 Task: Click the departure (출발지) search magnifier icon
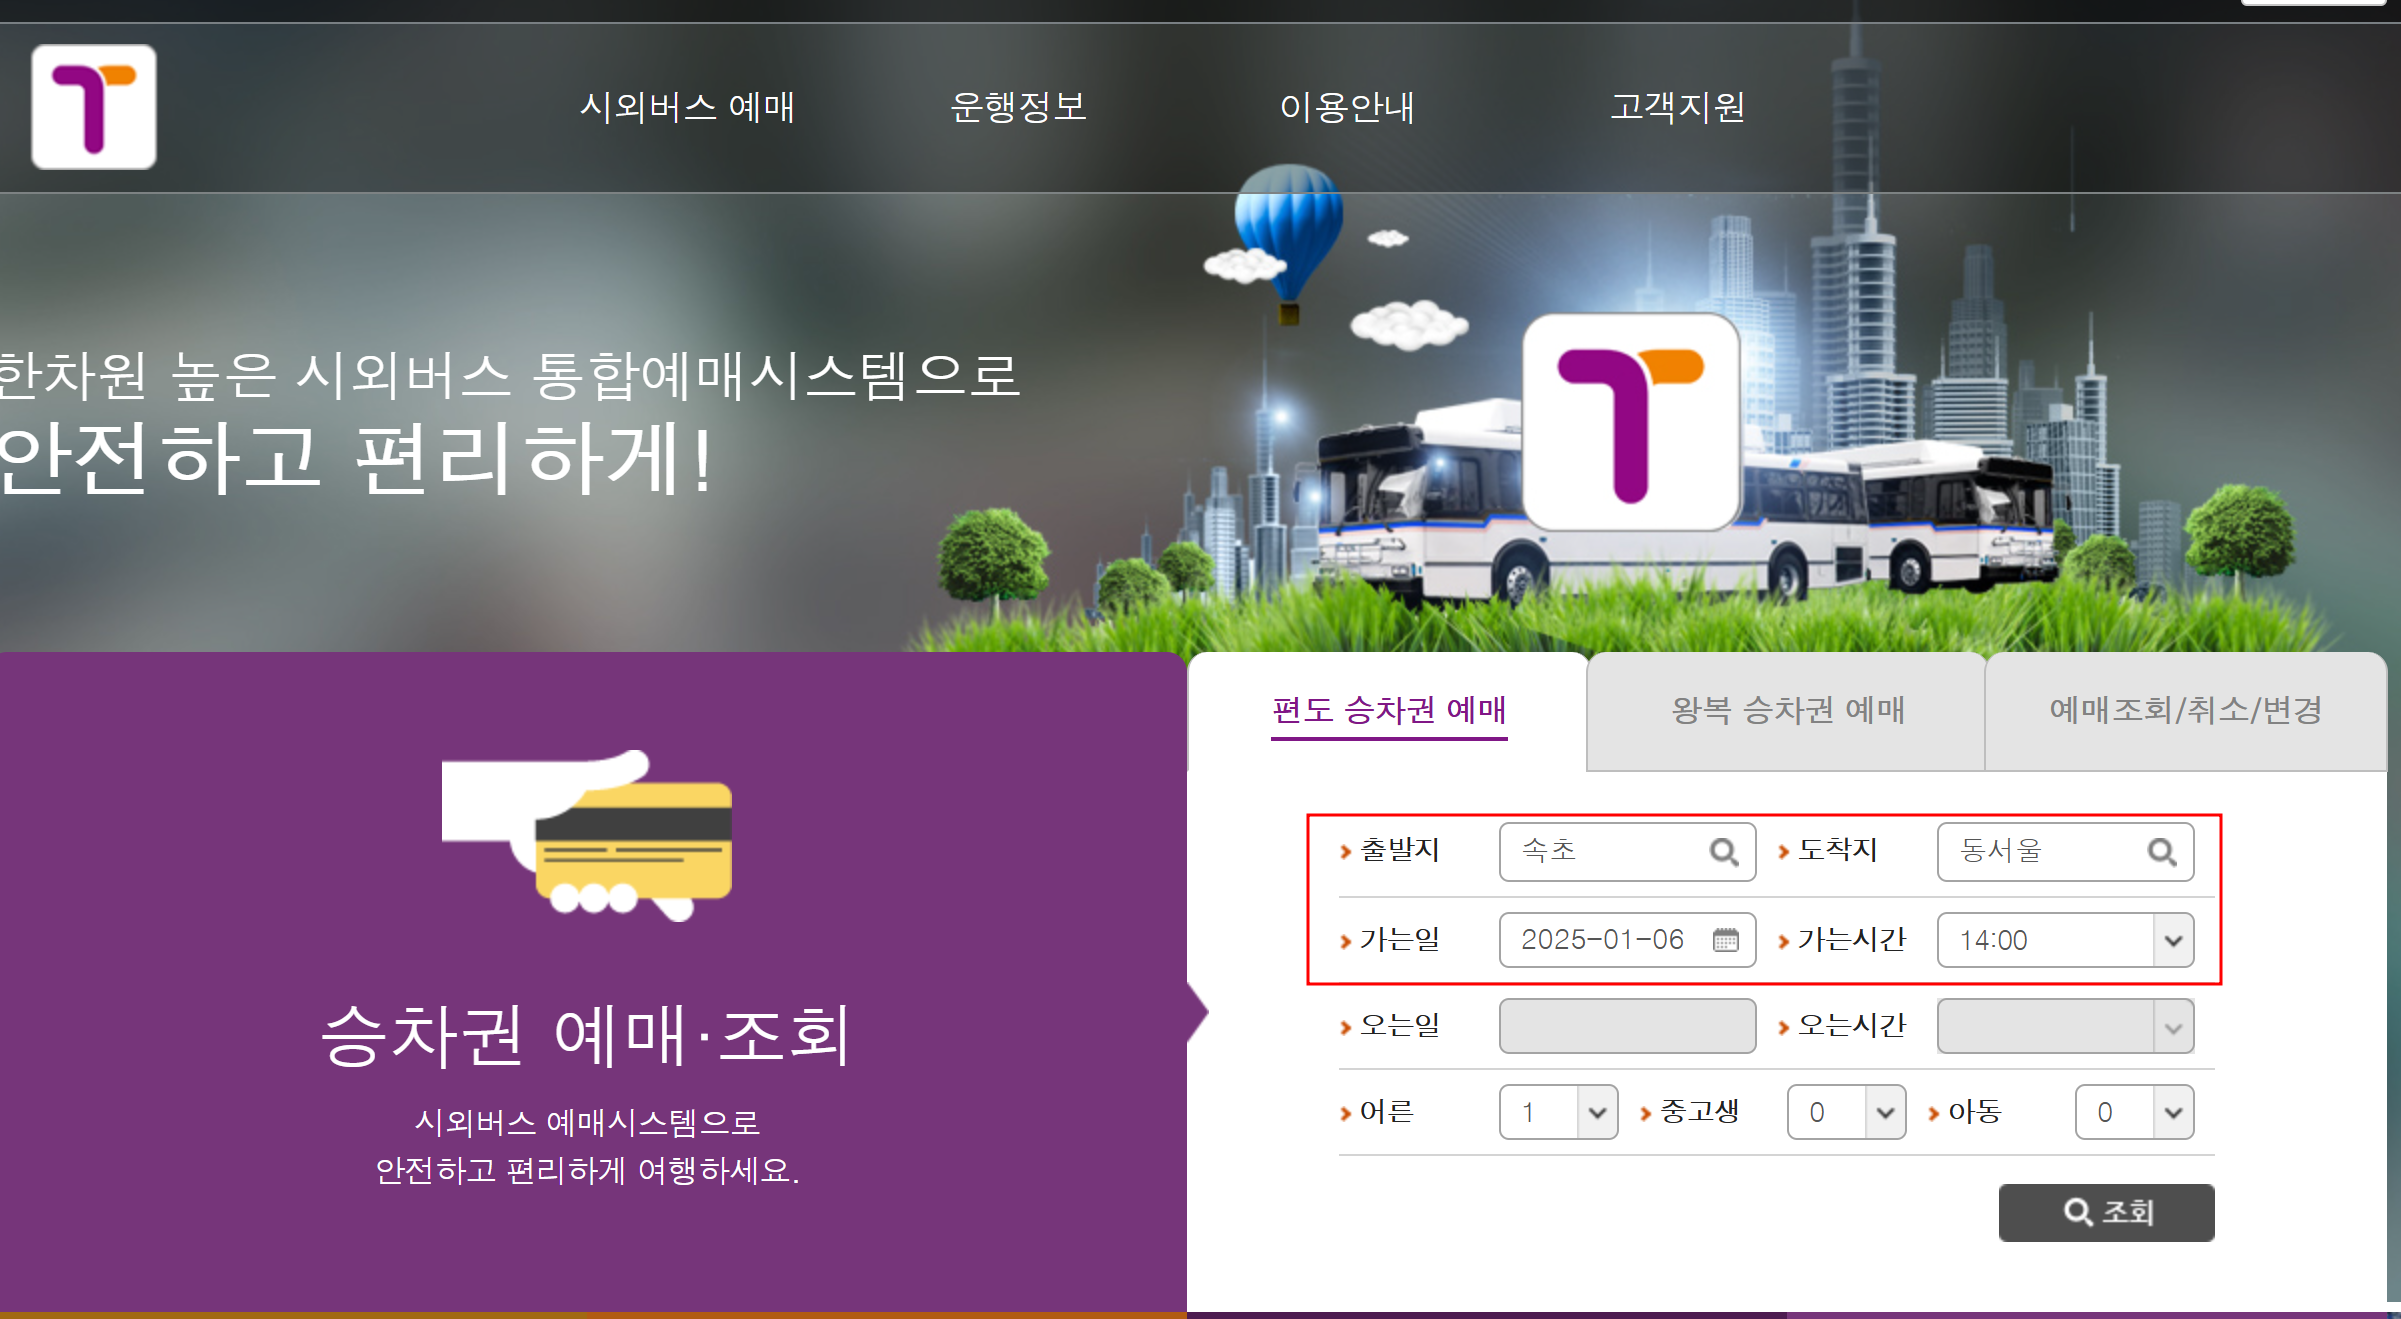point(1723,852)
